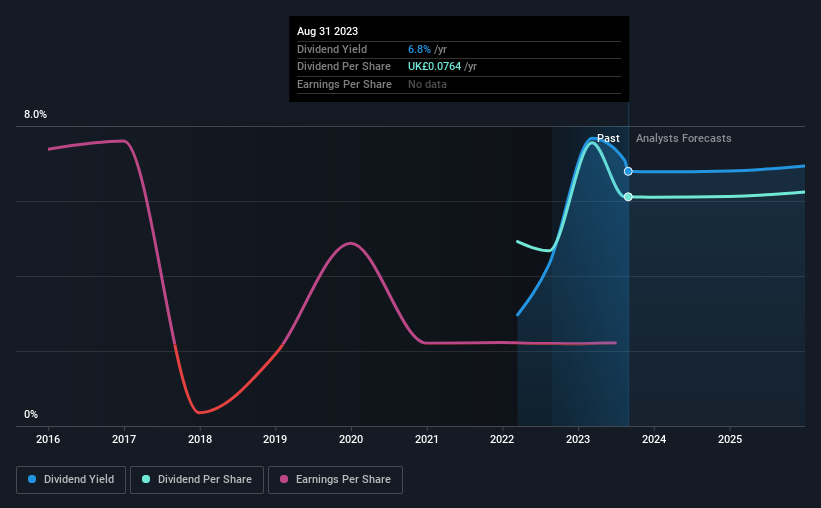Click the 2024 x-axis label

[654, 439]
